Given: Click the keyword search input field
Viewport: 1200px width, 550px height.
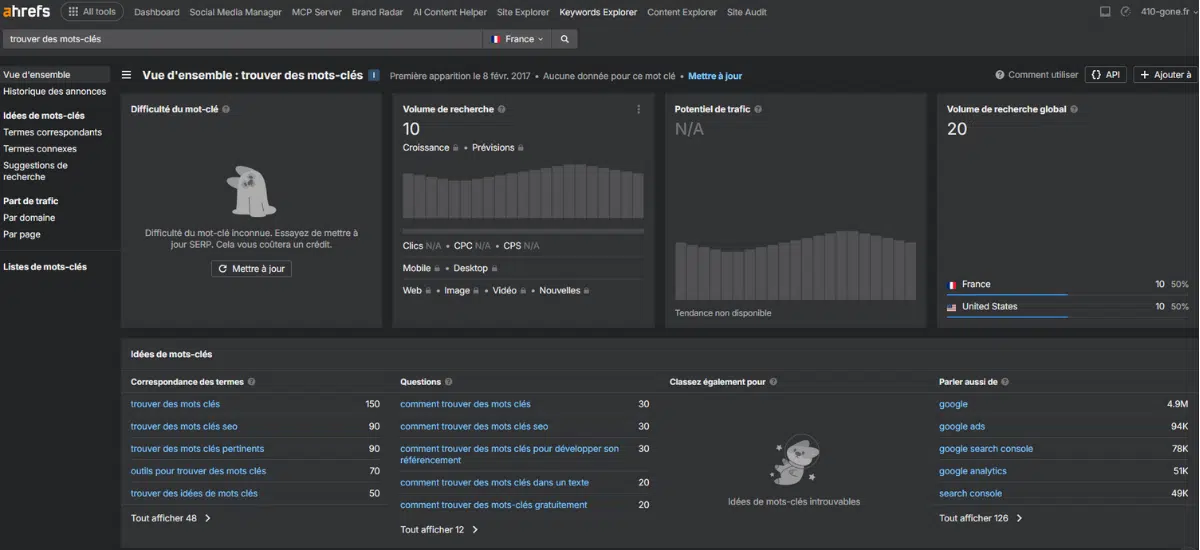Looking at the screenshot, I should pyautogui.click(x=240, y=39).
